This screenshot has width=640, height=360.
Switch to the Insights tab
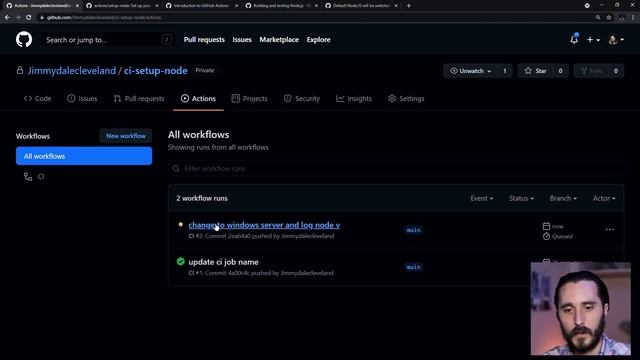(354, 98)
